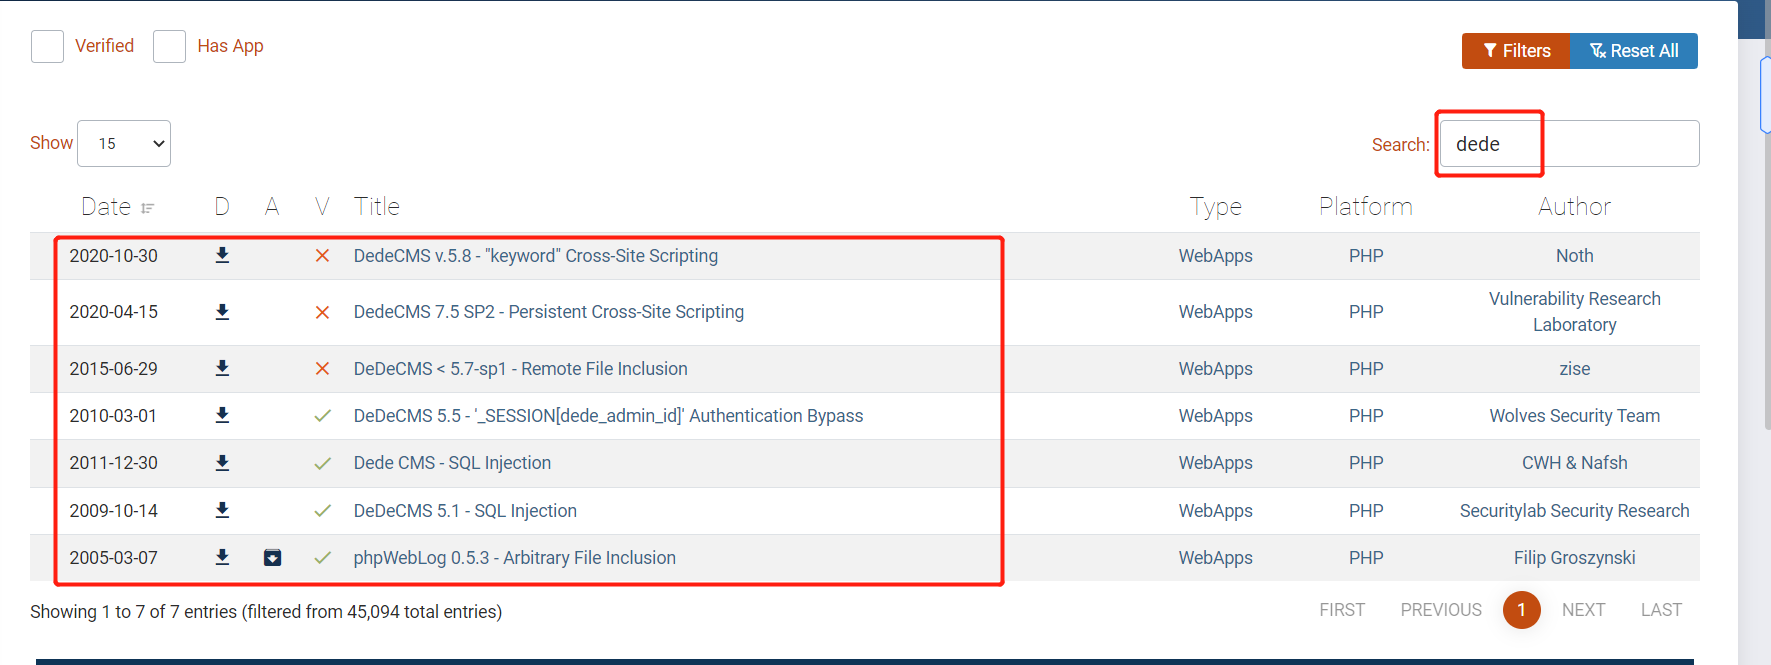Open DedeCMS v.5.8 keyword Cross-Site Scripting entry

tap(535, 256)
